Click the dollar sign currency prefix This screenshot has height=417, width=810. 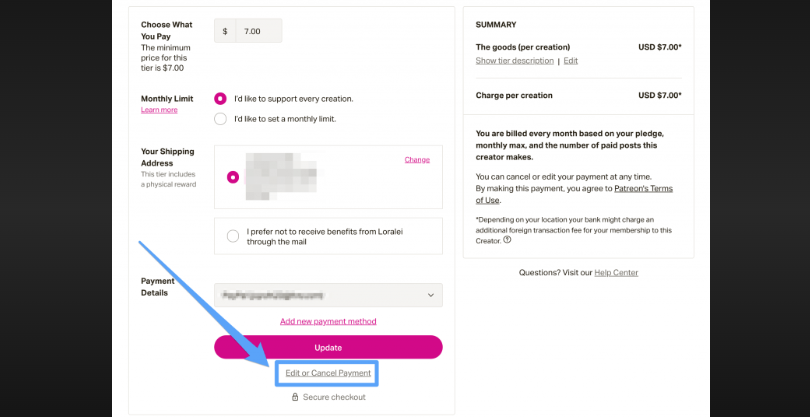(225, 31)
